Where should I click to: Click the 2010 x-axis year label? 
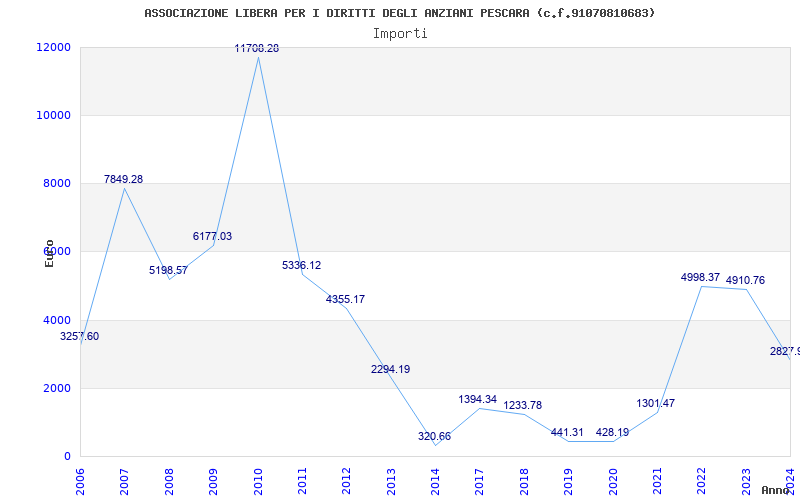pos(258,481)
